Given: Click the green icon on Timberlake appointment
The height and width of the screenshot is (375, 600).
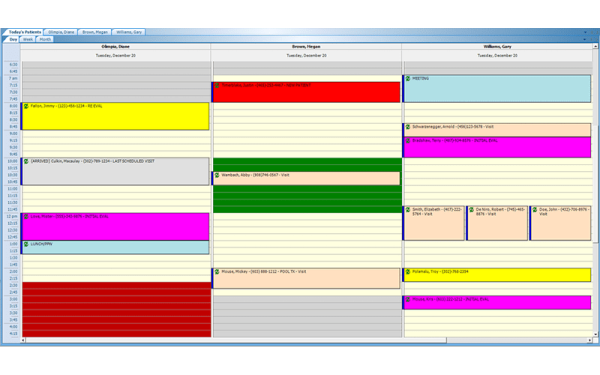Looking at the screenshot, I should [217, 85].
